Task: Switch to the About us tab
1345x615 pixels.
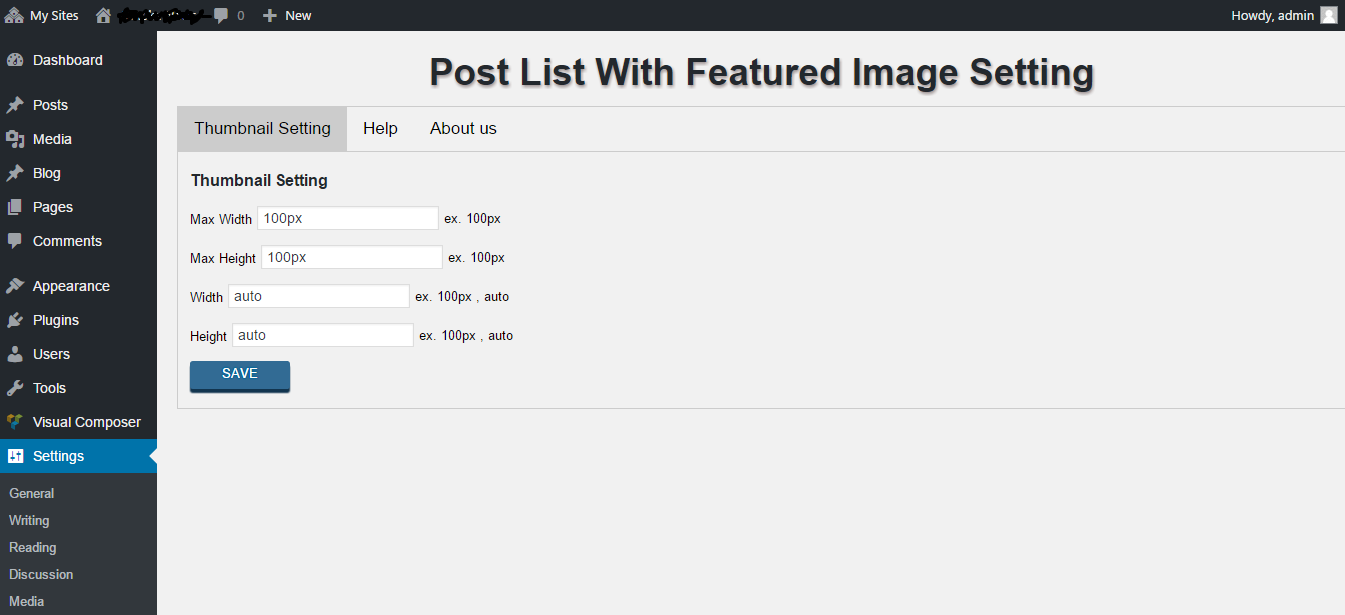Action: point(463,129)
